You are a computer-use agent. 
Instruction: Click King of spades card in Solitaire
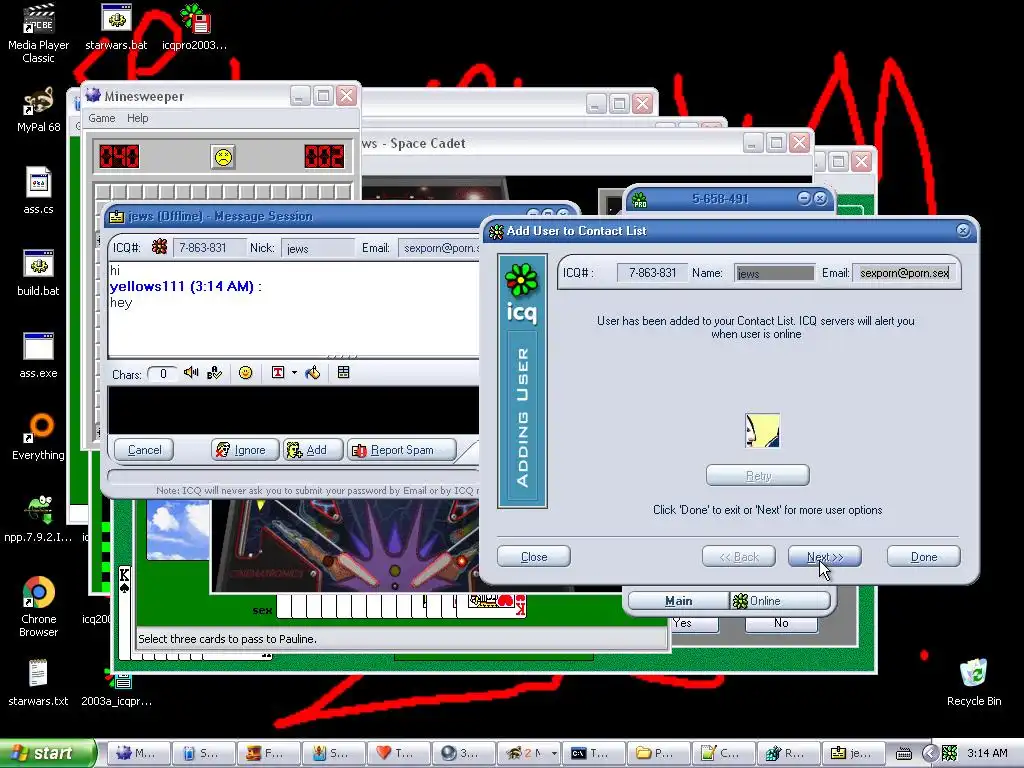tap(125, 611)
